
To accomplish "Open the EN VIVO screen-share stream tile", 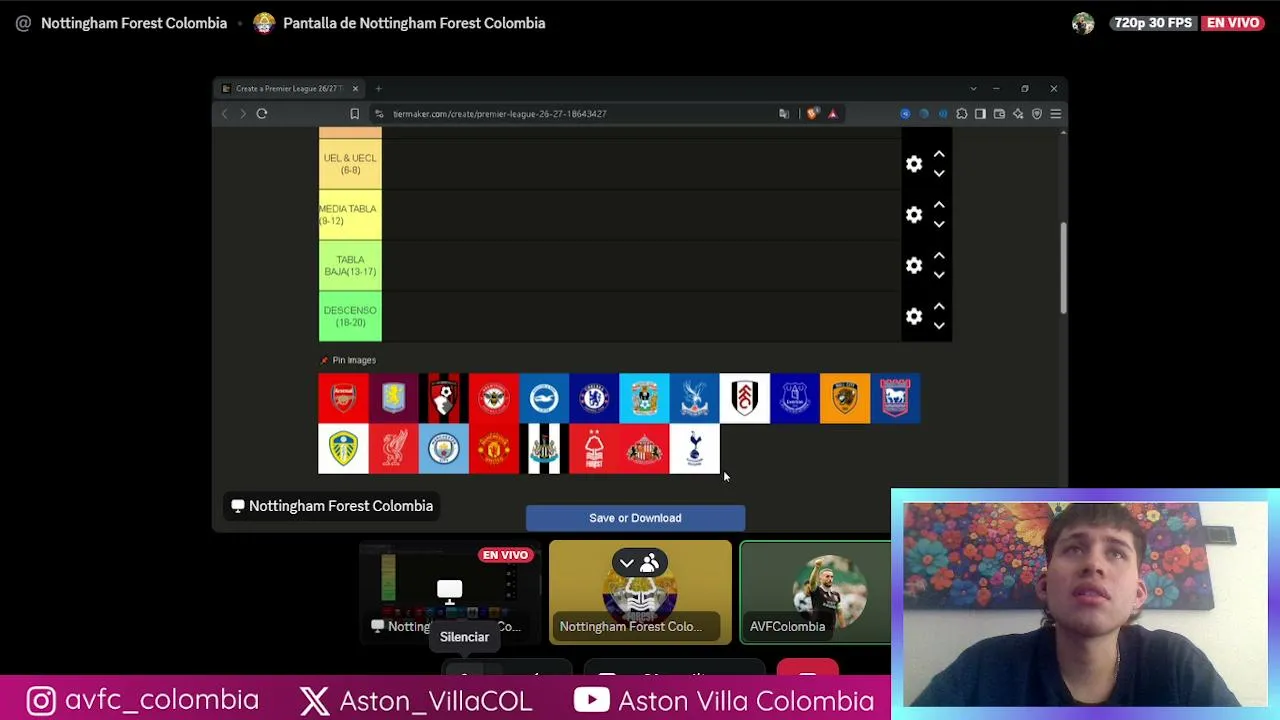I will 449,591.
